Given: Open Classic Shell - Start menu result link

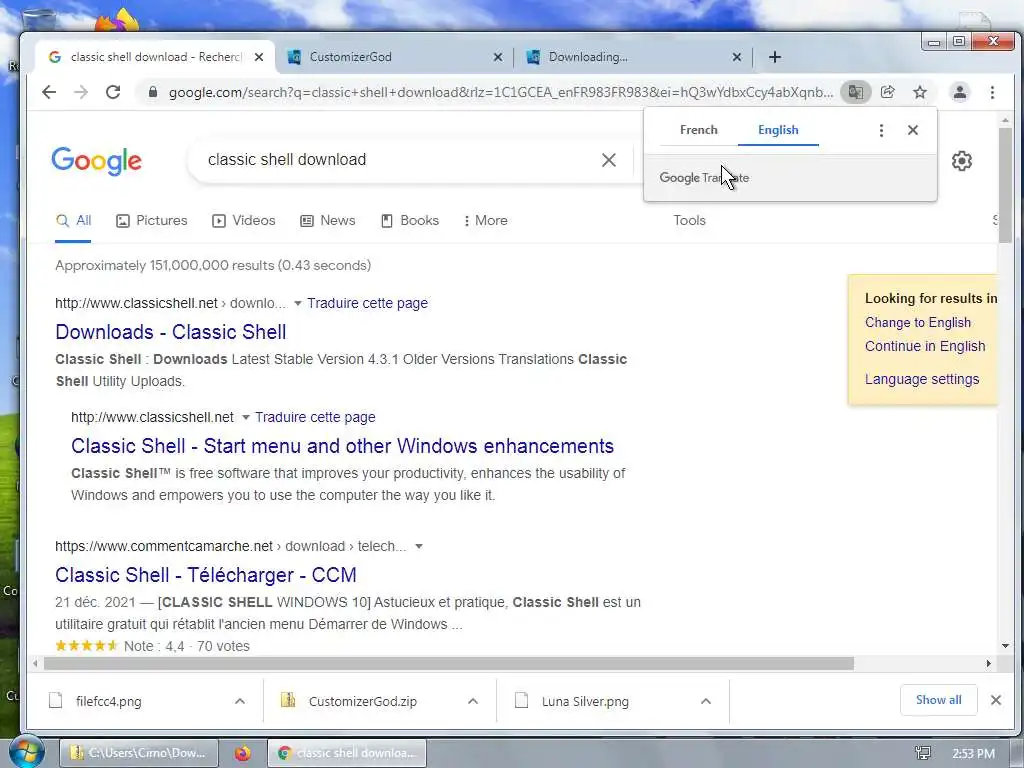Looking at the screenshot, I should 342,446.
